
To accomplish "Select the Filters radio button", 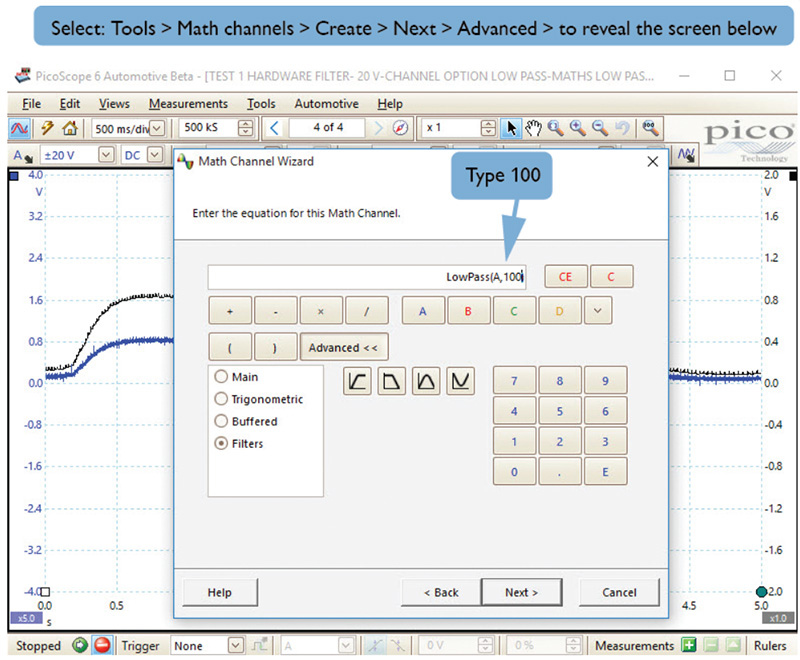I will point(221,443).
